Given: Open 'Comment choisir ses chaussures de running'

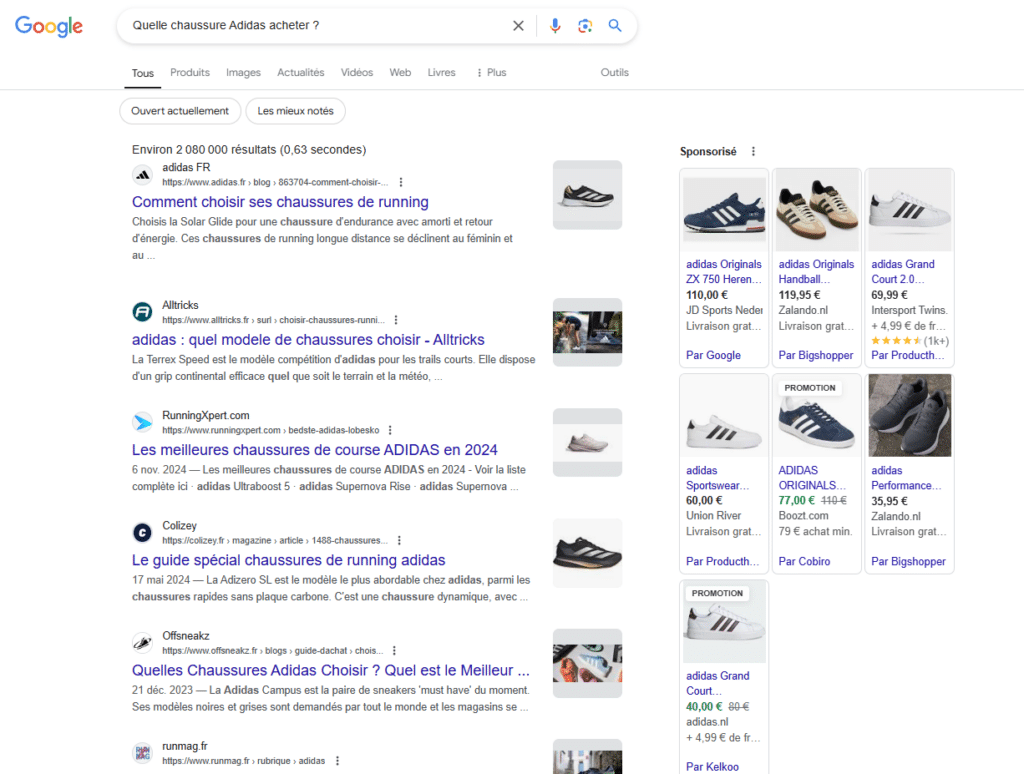Looking at the screenshot, I should coord(280,202).
